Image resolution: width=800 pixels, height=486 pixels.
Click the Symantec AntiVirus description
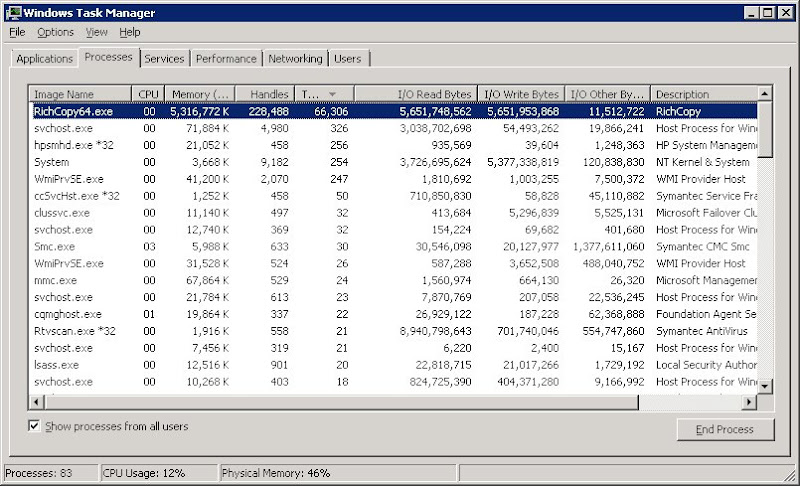click(702, 331)
